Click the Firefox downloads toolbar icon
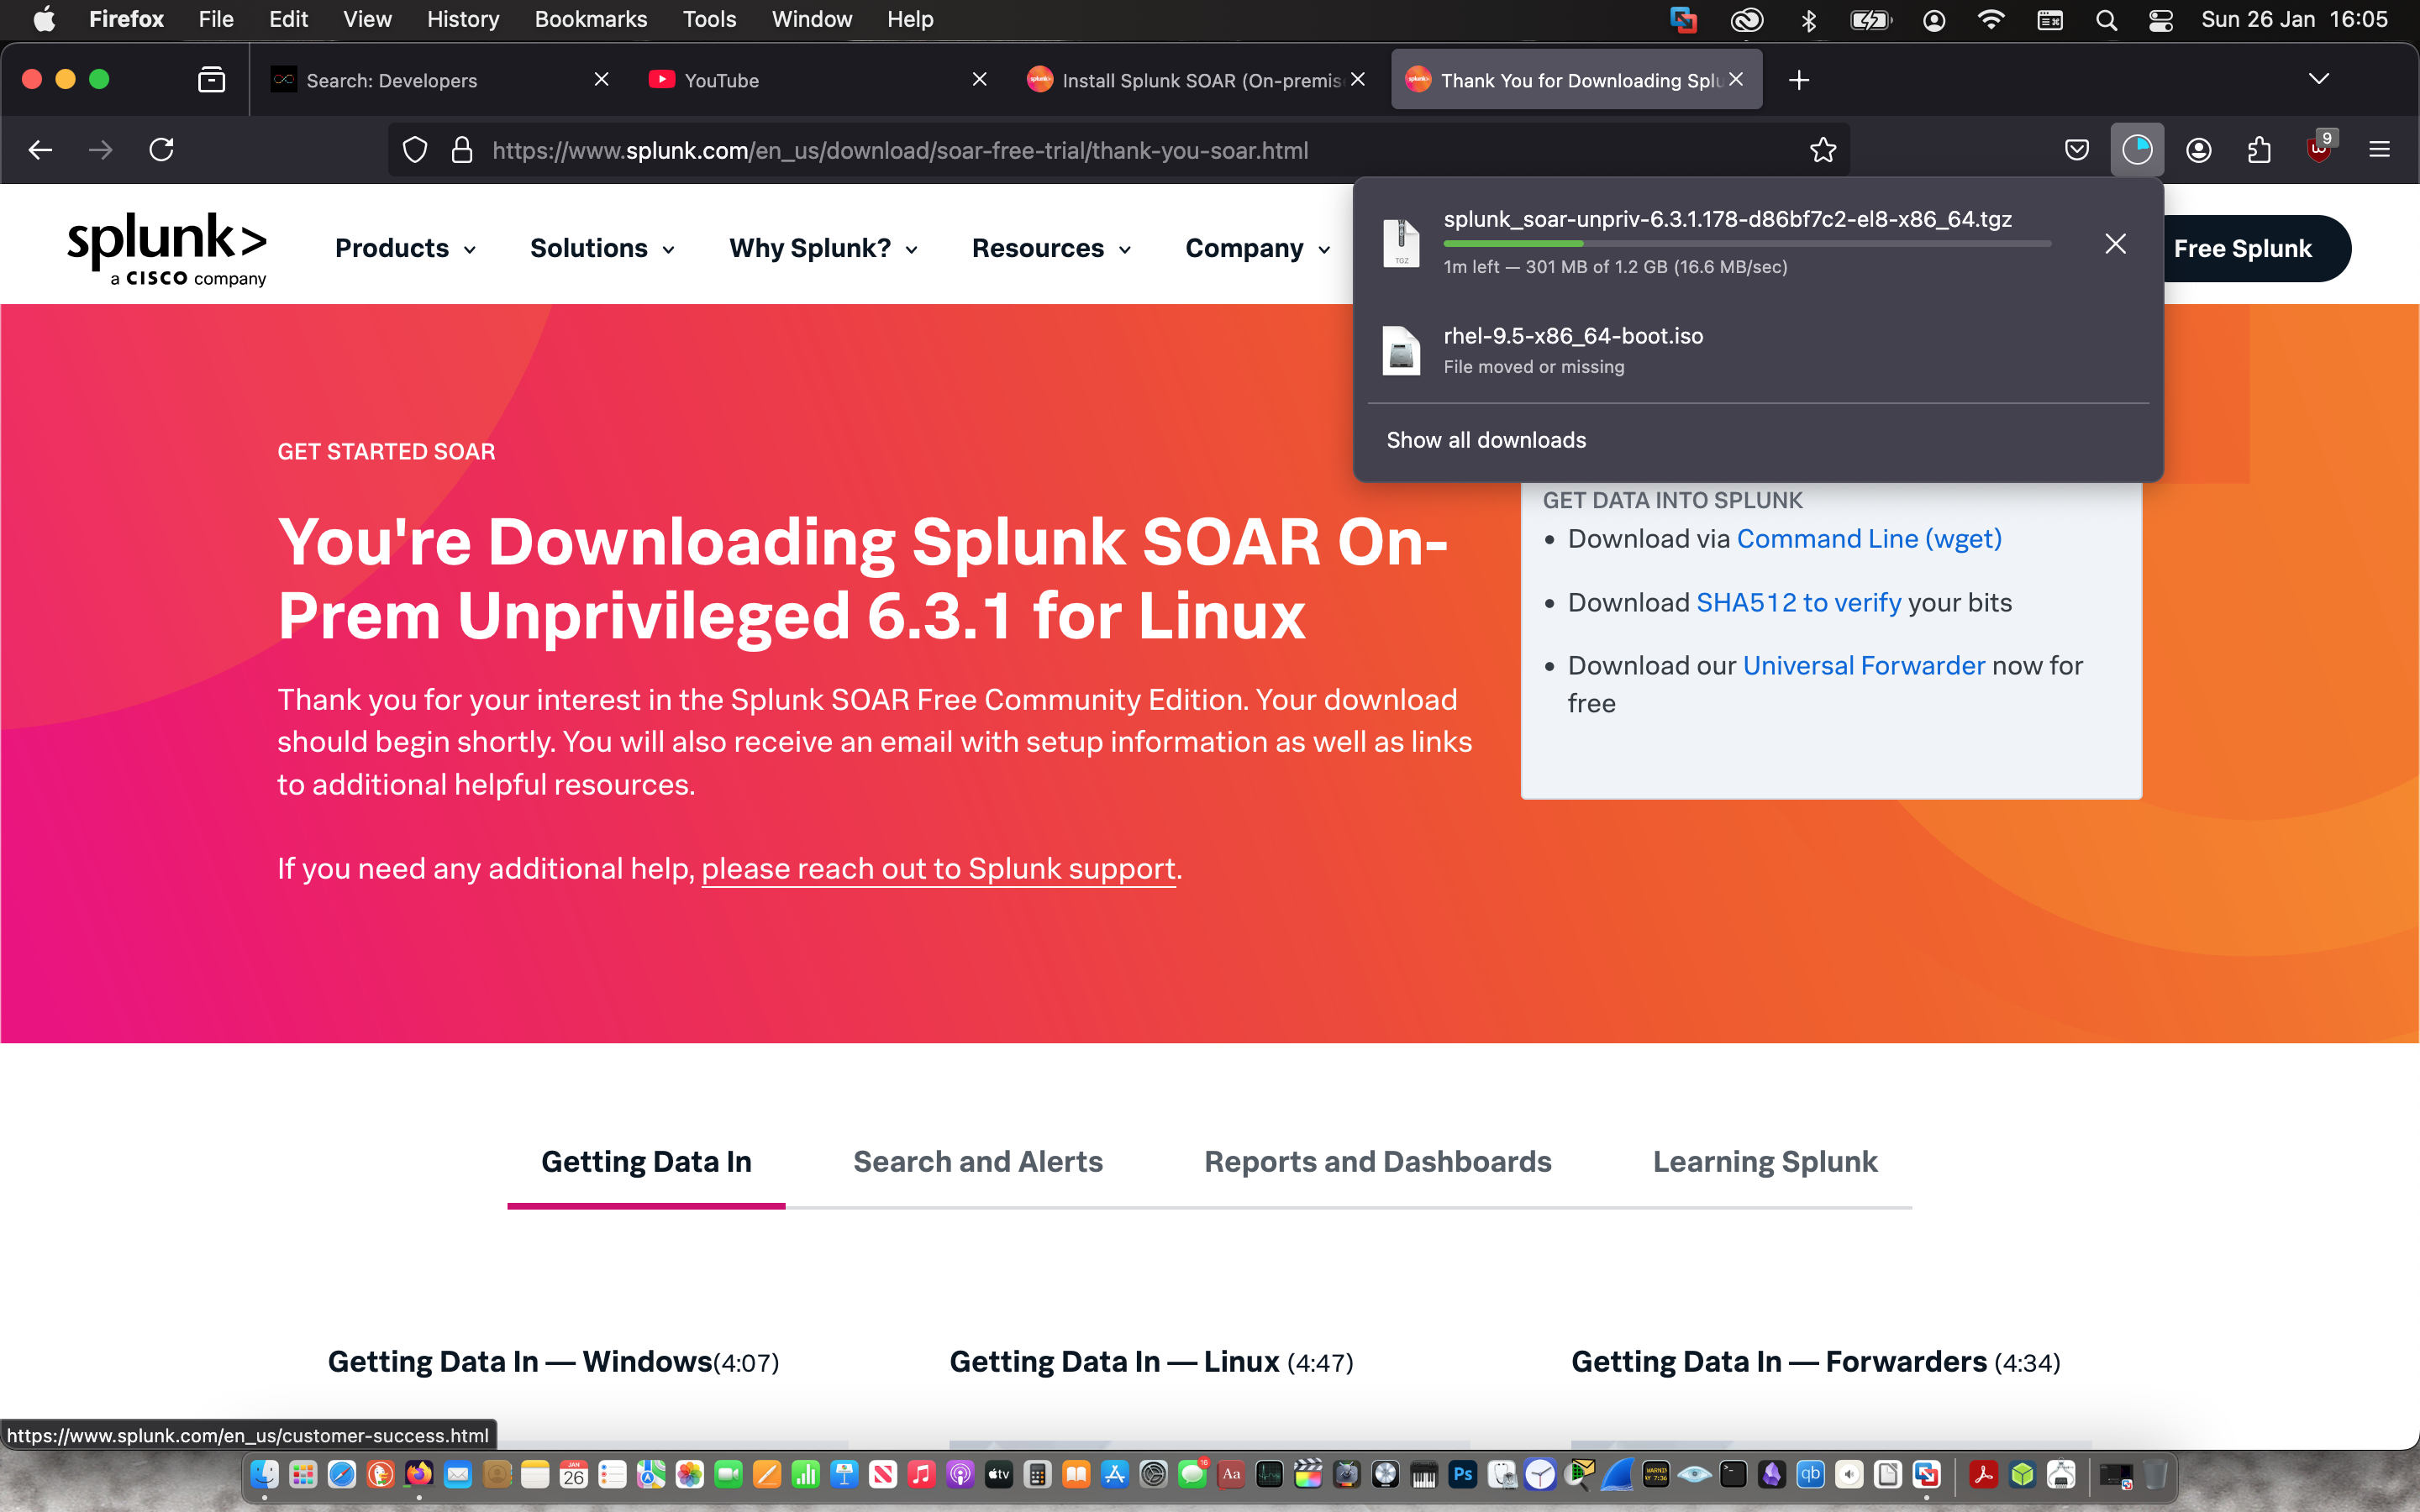Screen dimensions: 2420x1512 coord(2136,150)
